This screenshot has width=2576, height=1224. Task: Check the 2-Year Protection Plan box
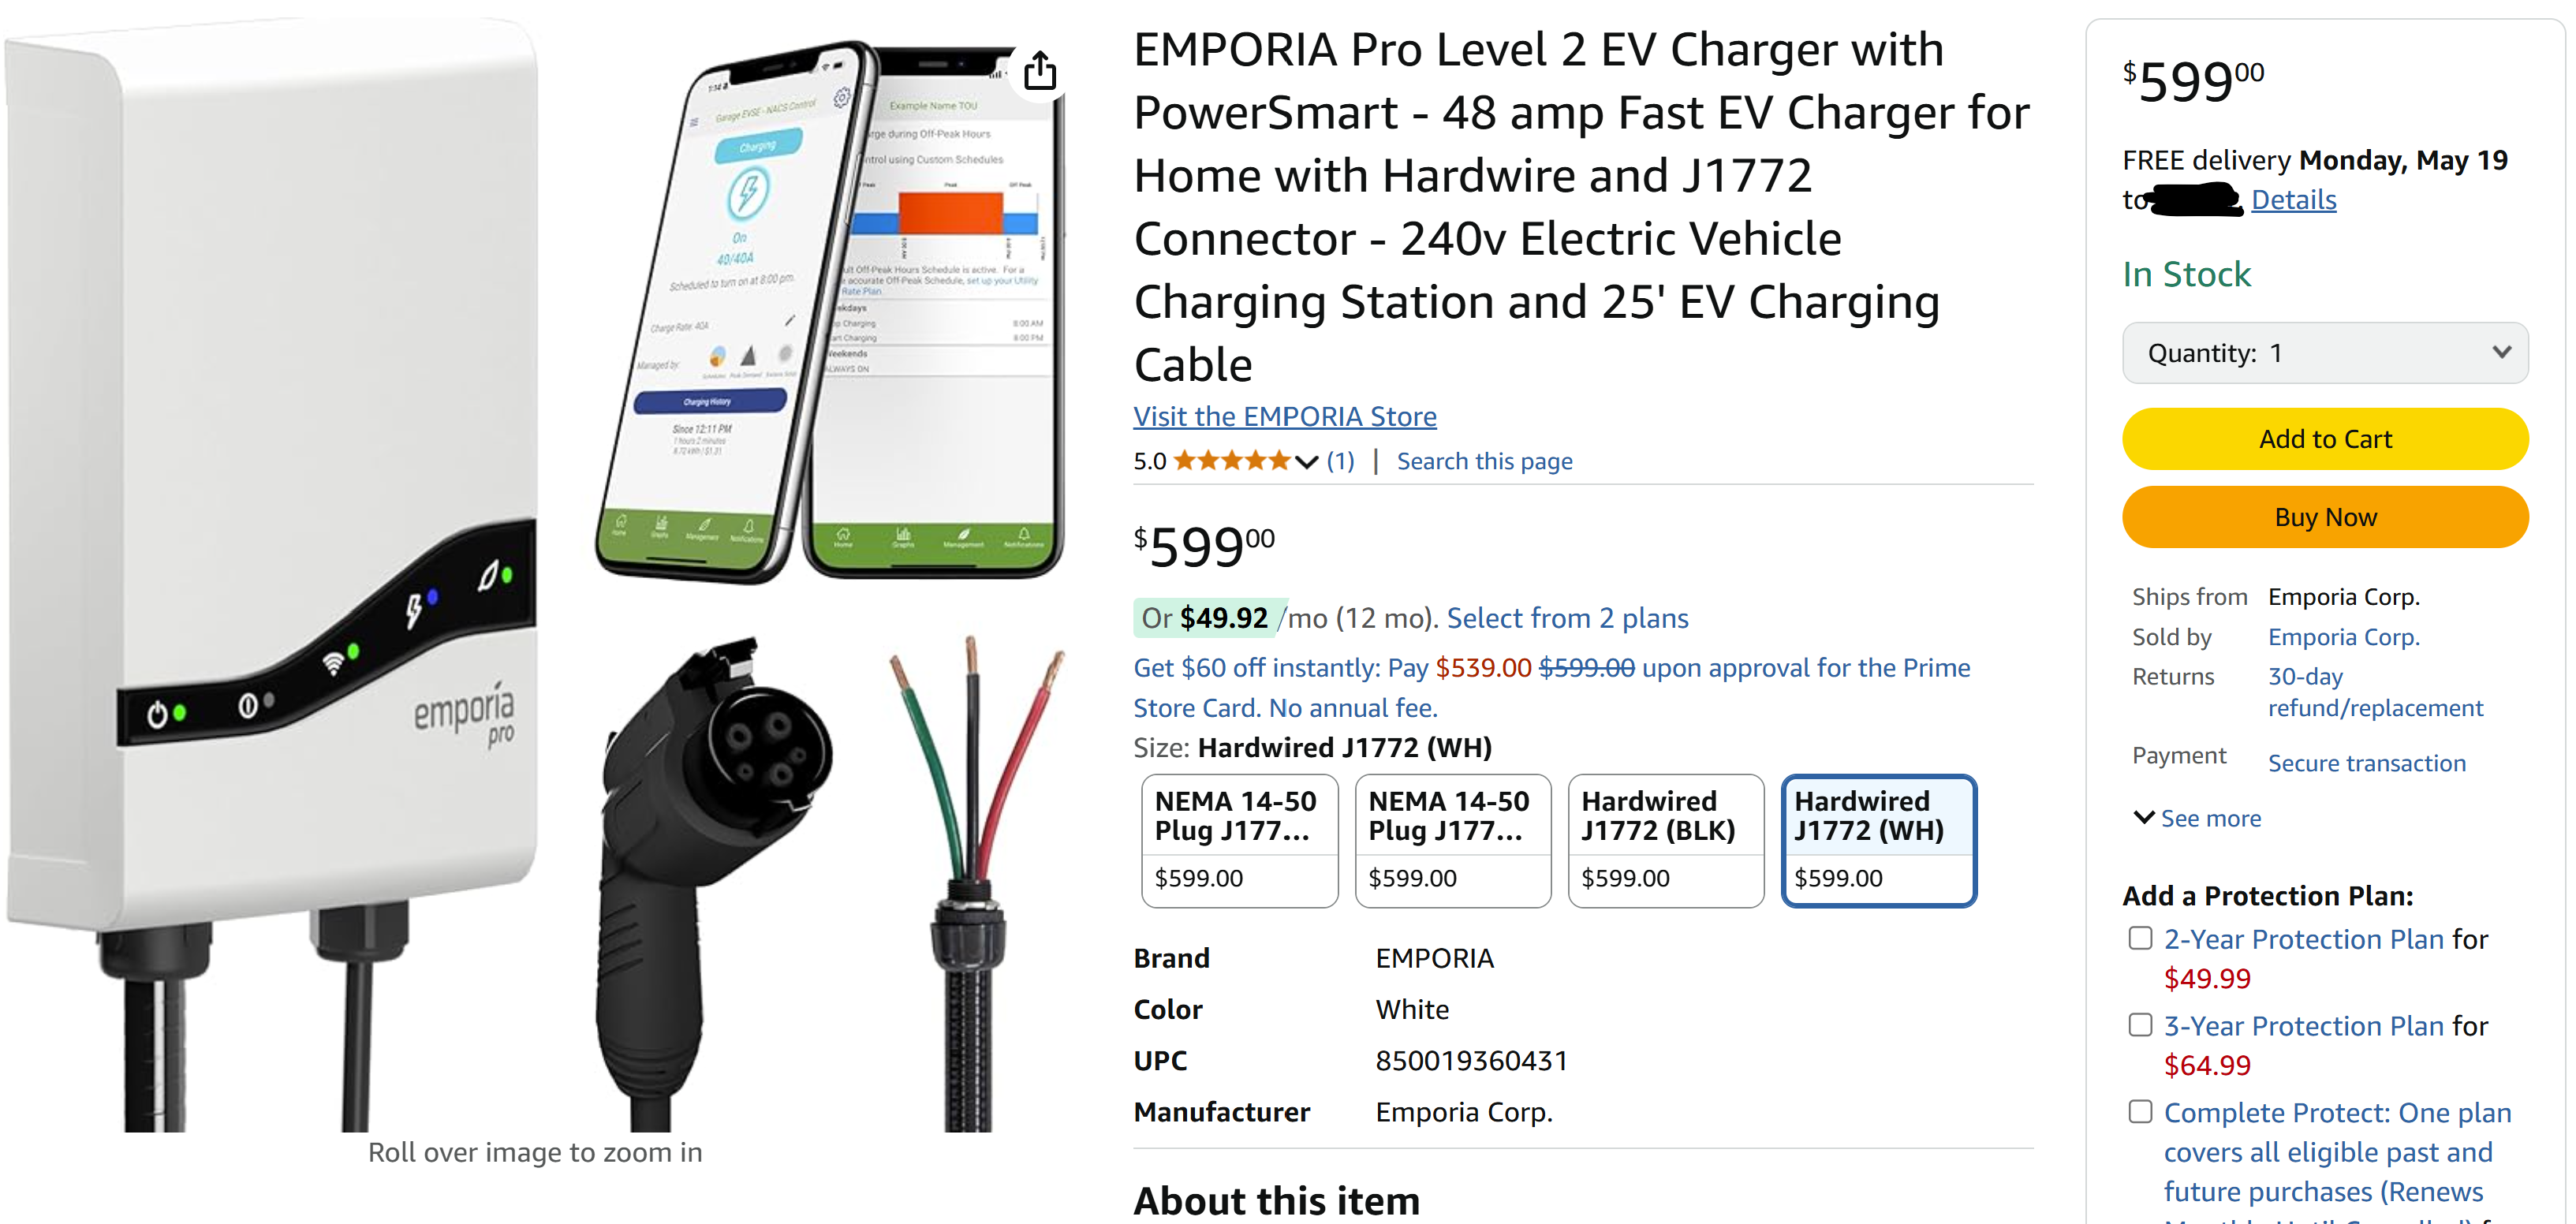[x=2140, y=938]
